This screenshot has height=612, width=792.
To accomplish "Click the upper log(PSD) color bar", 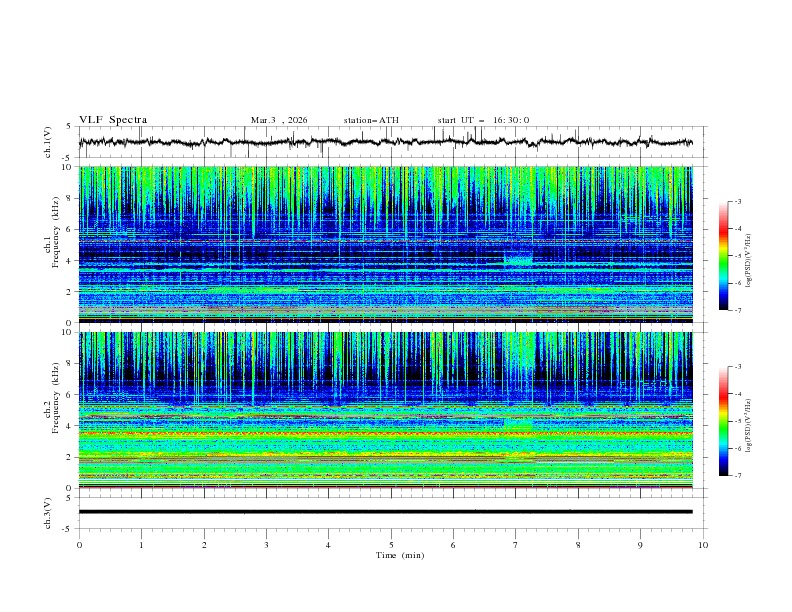I will [x=723, y=256].
